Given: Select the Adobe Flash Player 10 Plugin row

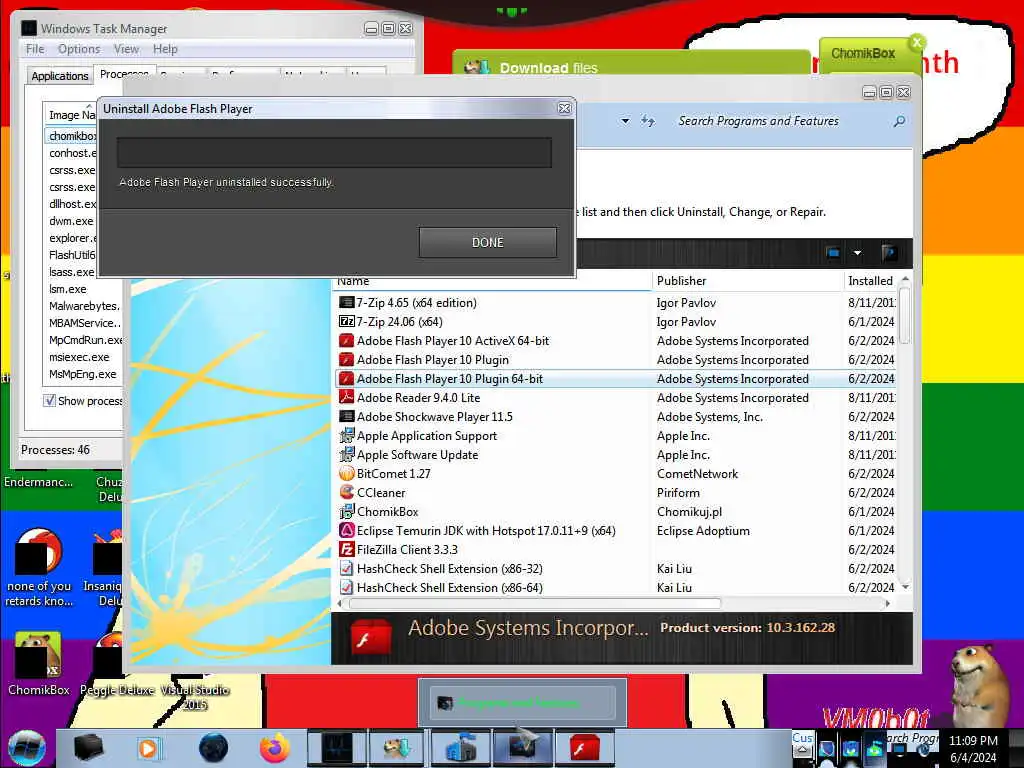Looking at the screenshot, I should coord(615,359).
